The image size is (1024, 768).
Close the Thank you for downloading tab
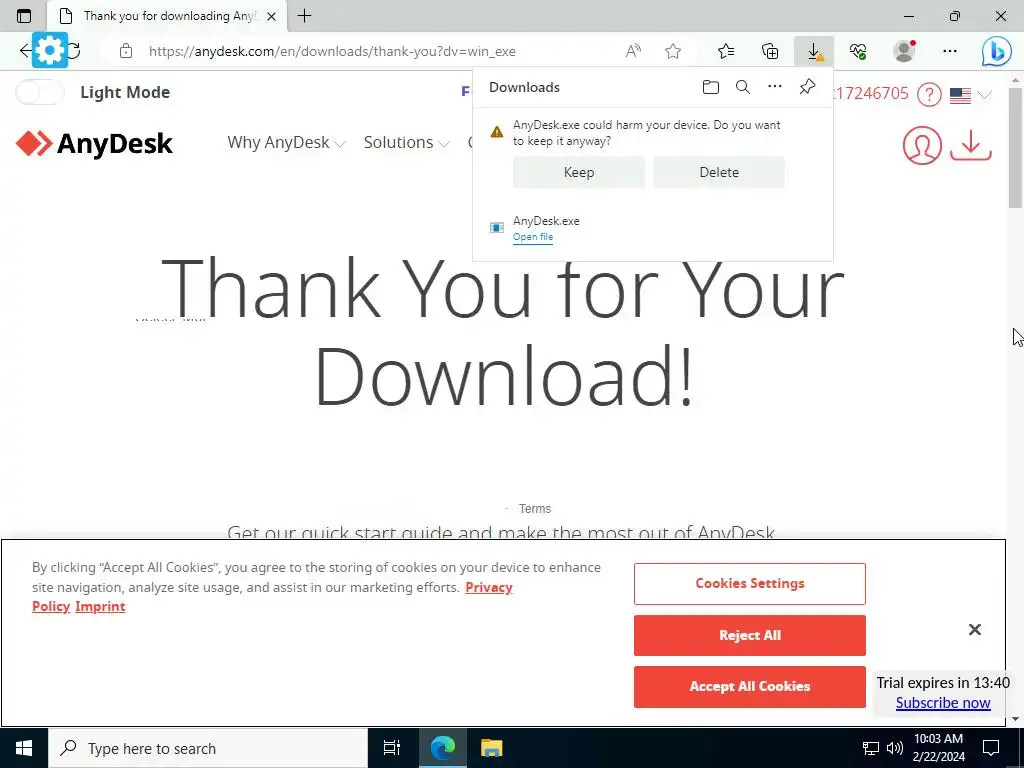272,16
